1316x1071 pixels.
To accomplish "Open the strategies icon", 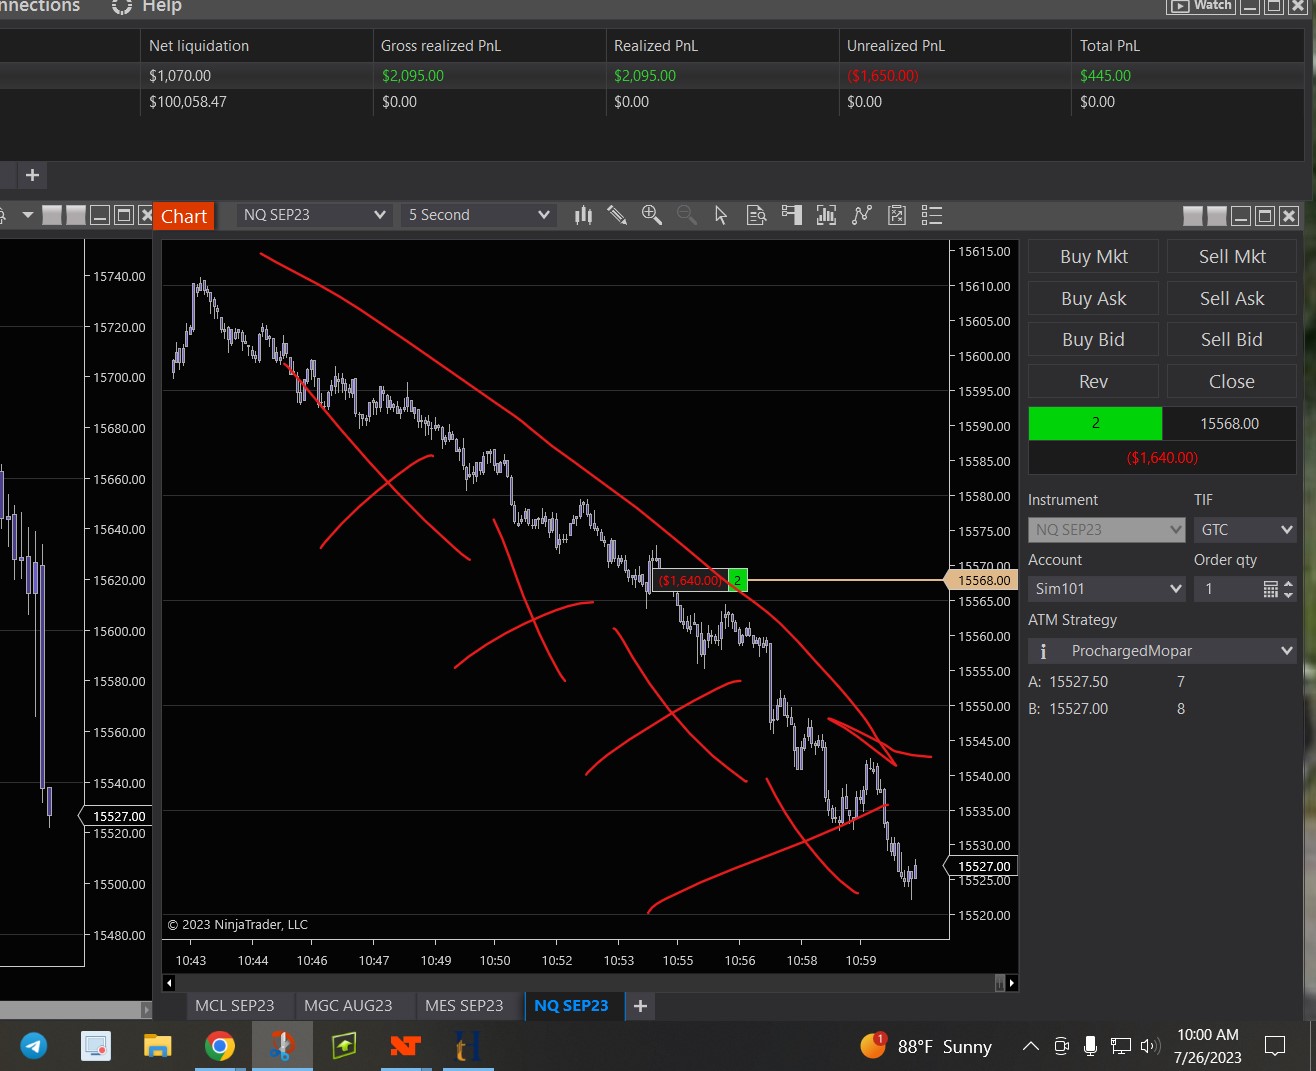I will click(x=862, y=215).
